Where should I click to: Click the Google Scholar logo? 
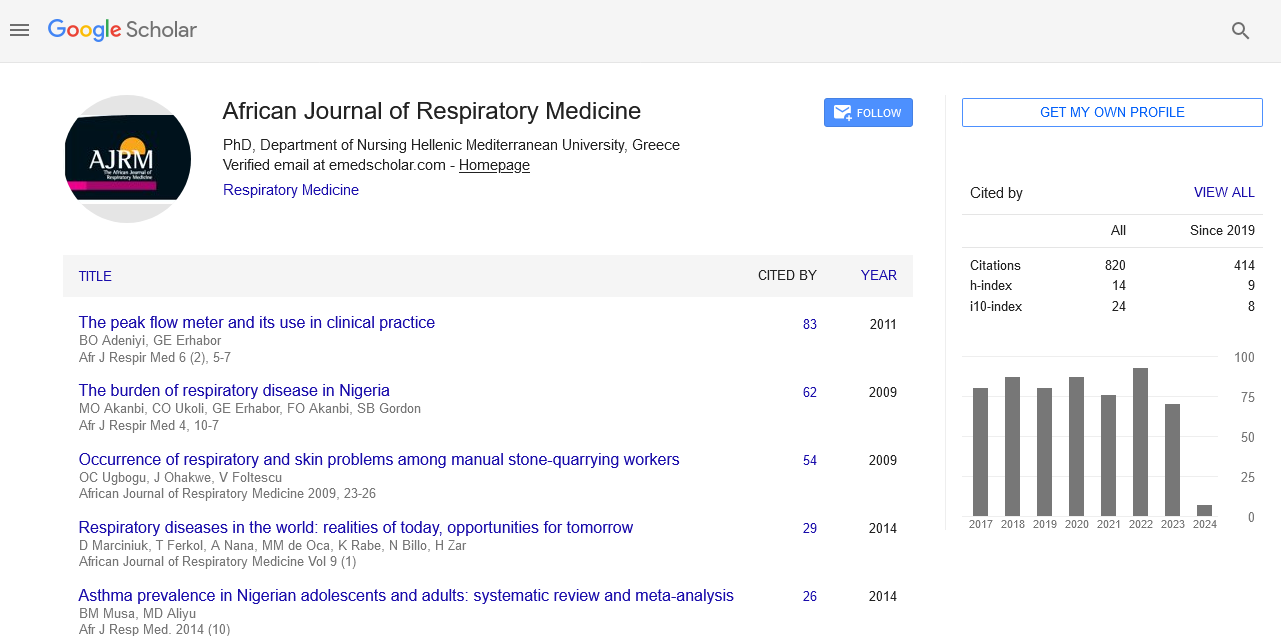point(122,30)
